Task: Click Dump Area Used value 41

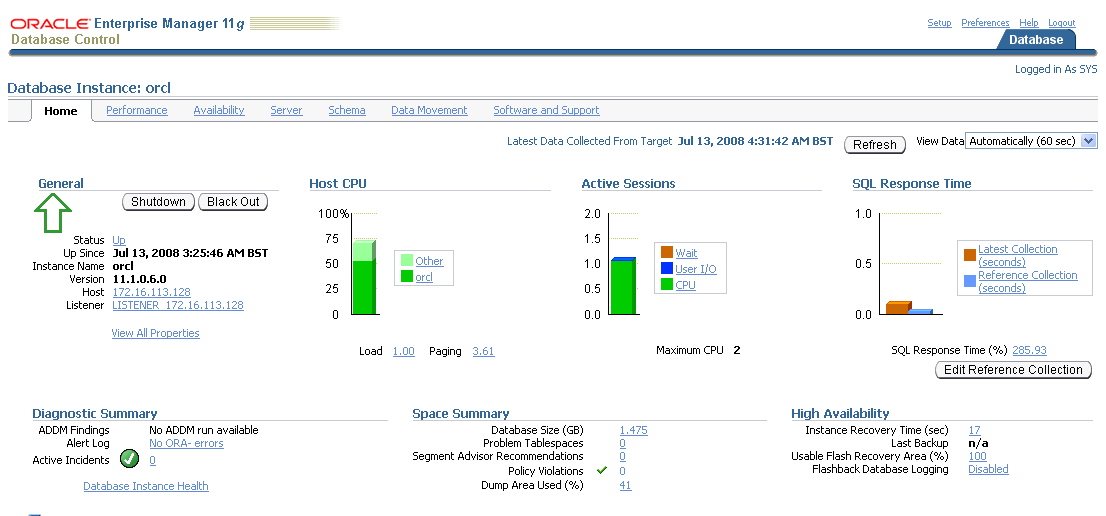Action: coord(625,485)
